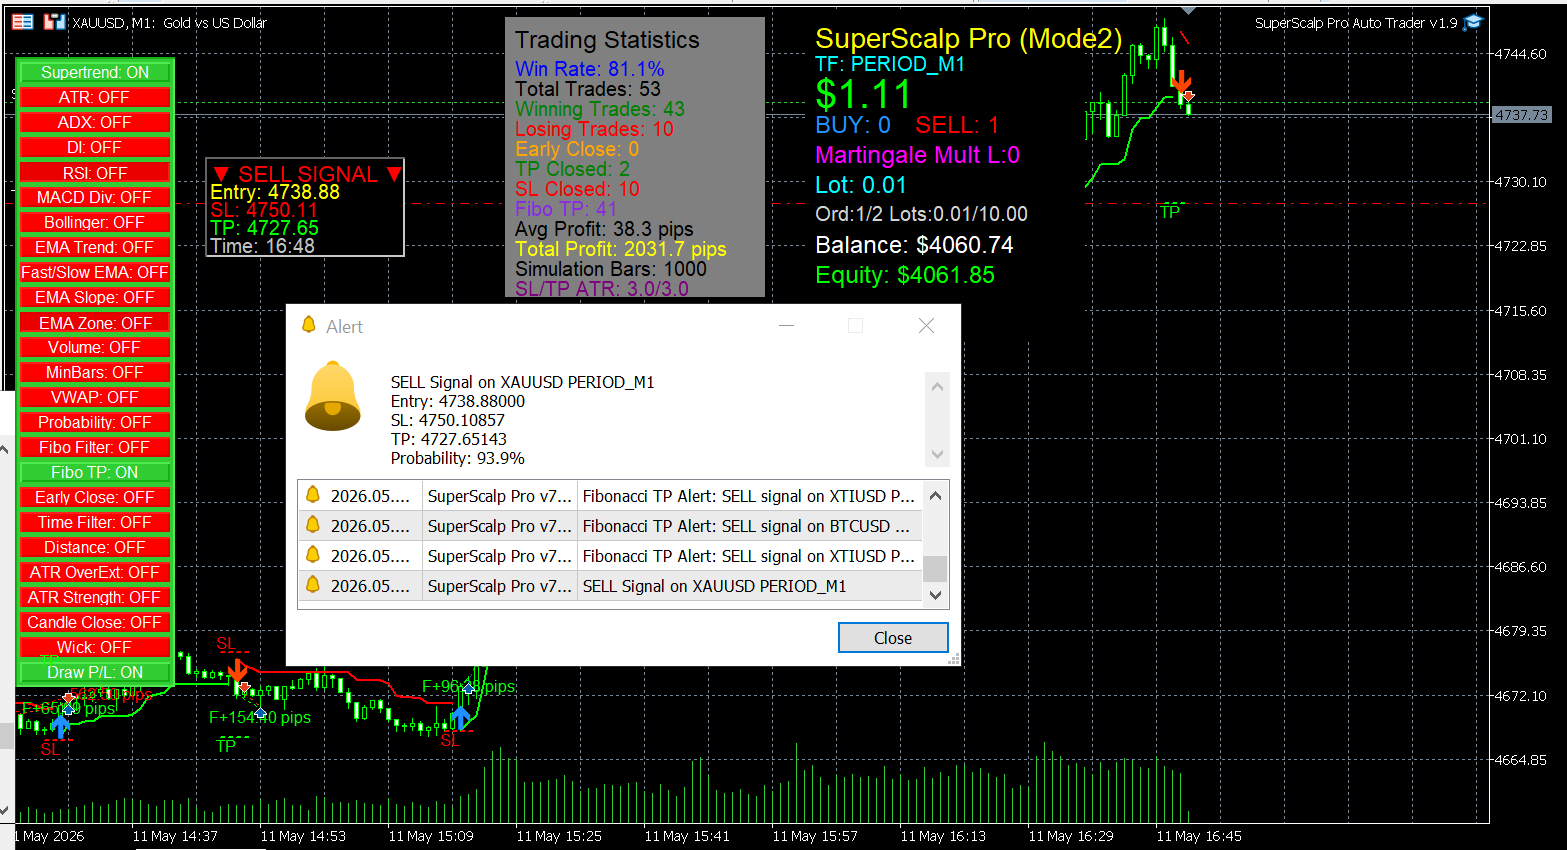The width and height of the screenshot is (1567, 850).
Task: Click the alert list scrollbar up arrow
Action: click(x=935, y=495)
